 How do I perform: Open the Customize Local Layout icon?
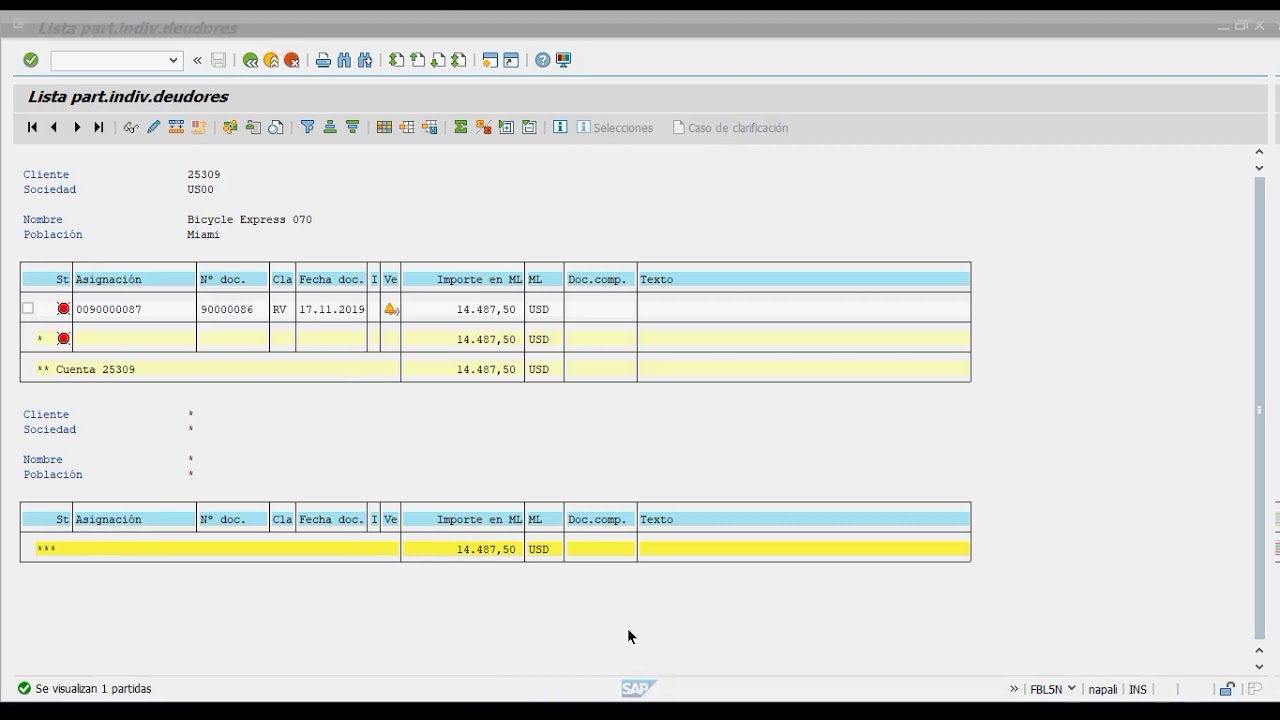click(563, 60)
